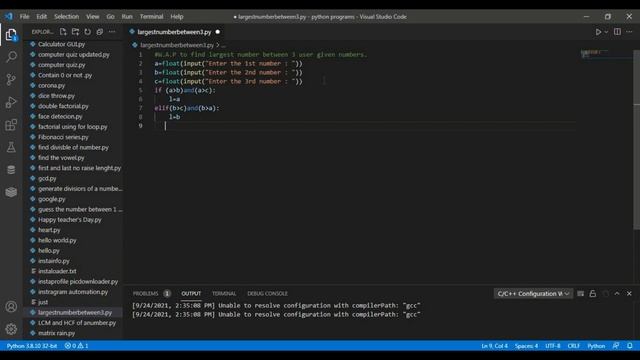Open the Explorer view in activity bar

tap(11, 34)
